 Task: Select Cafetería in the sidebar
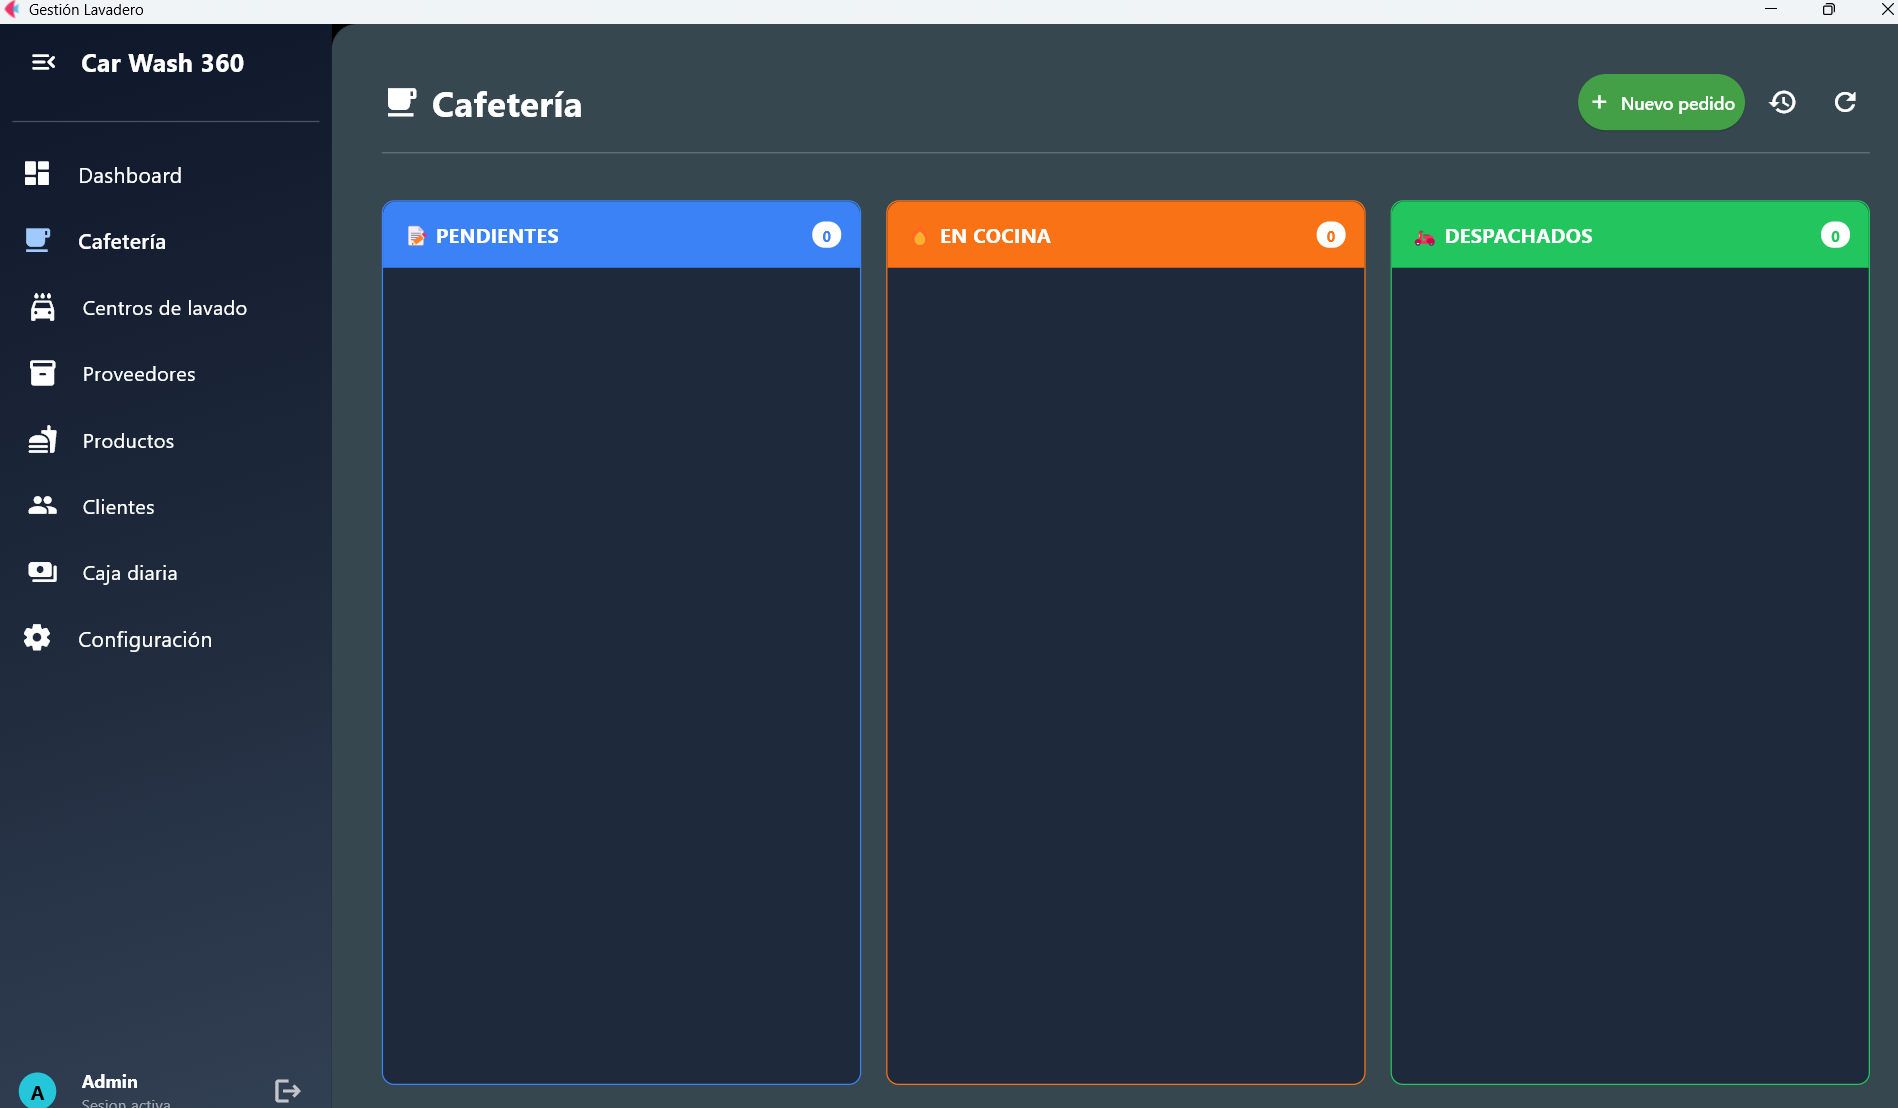tap(122, 241)
